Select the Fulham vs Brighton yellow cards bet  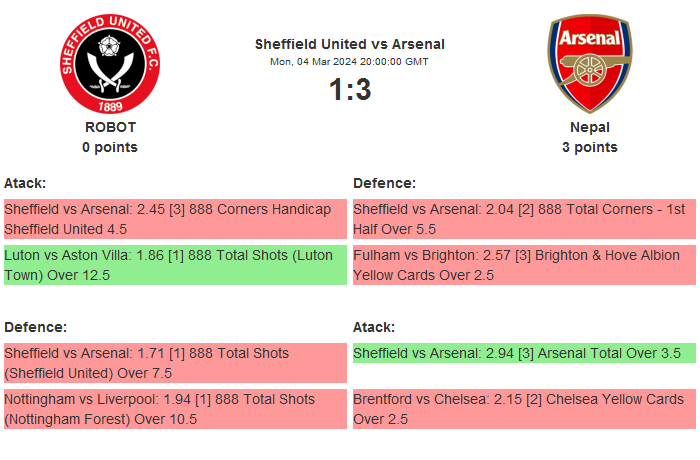(524, 265)
